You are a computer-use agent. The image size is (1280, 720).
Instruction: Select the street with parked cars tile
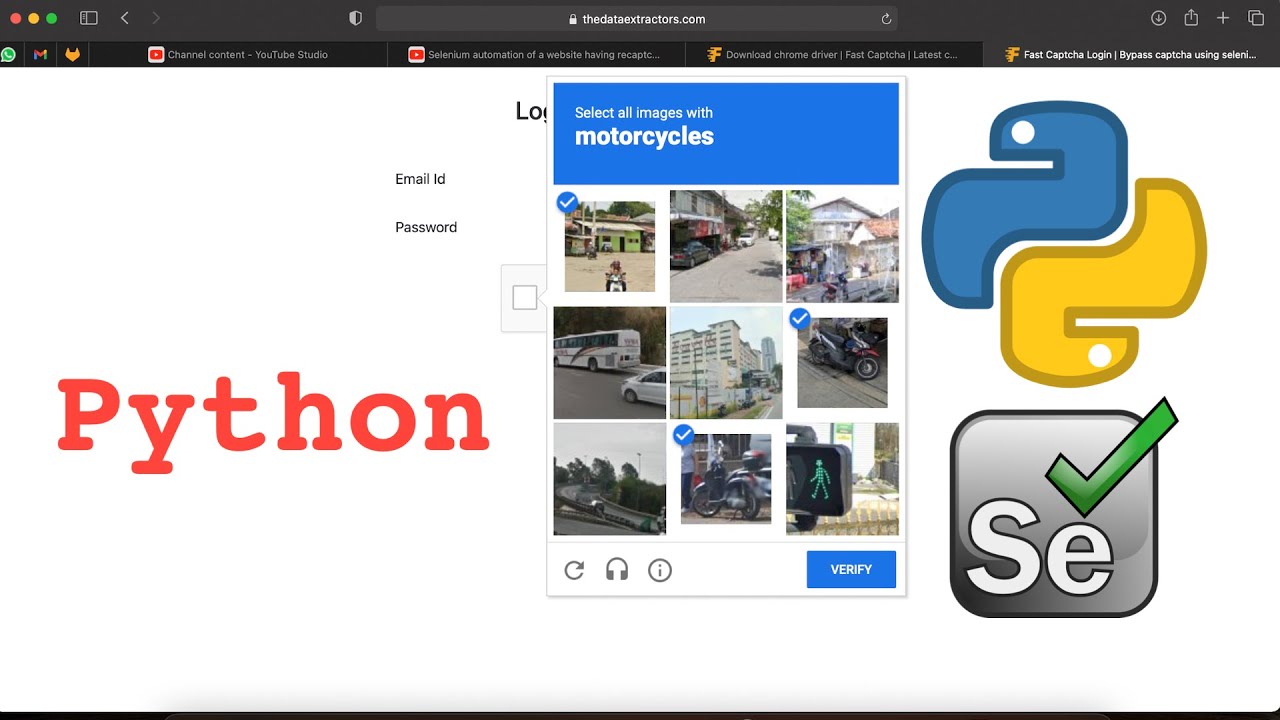tap(726, 246)
